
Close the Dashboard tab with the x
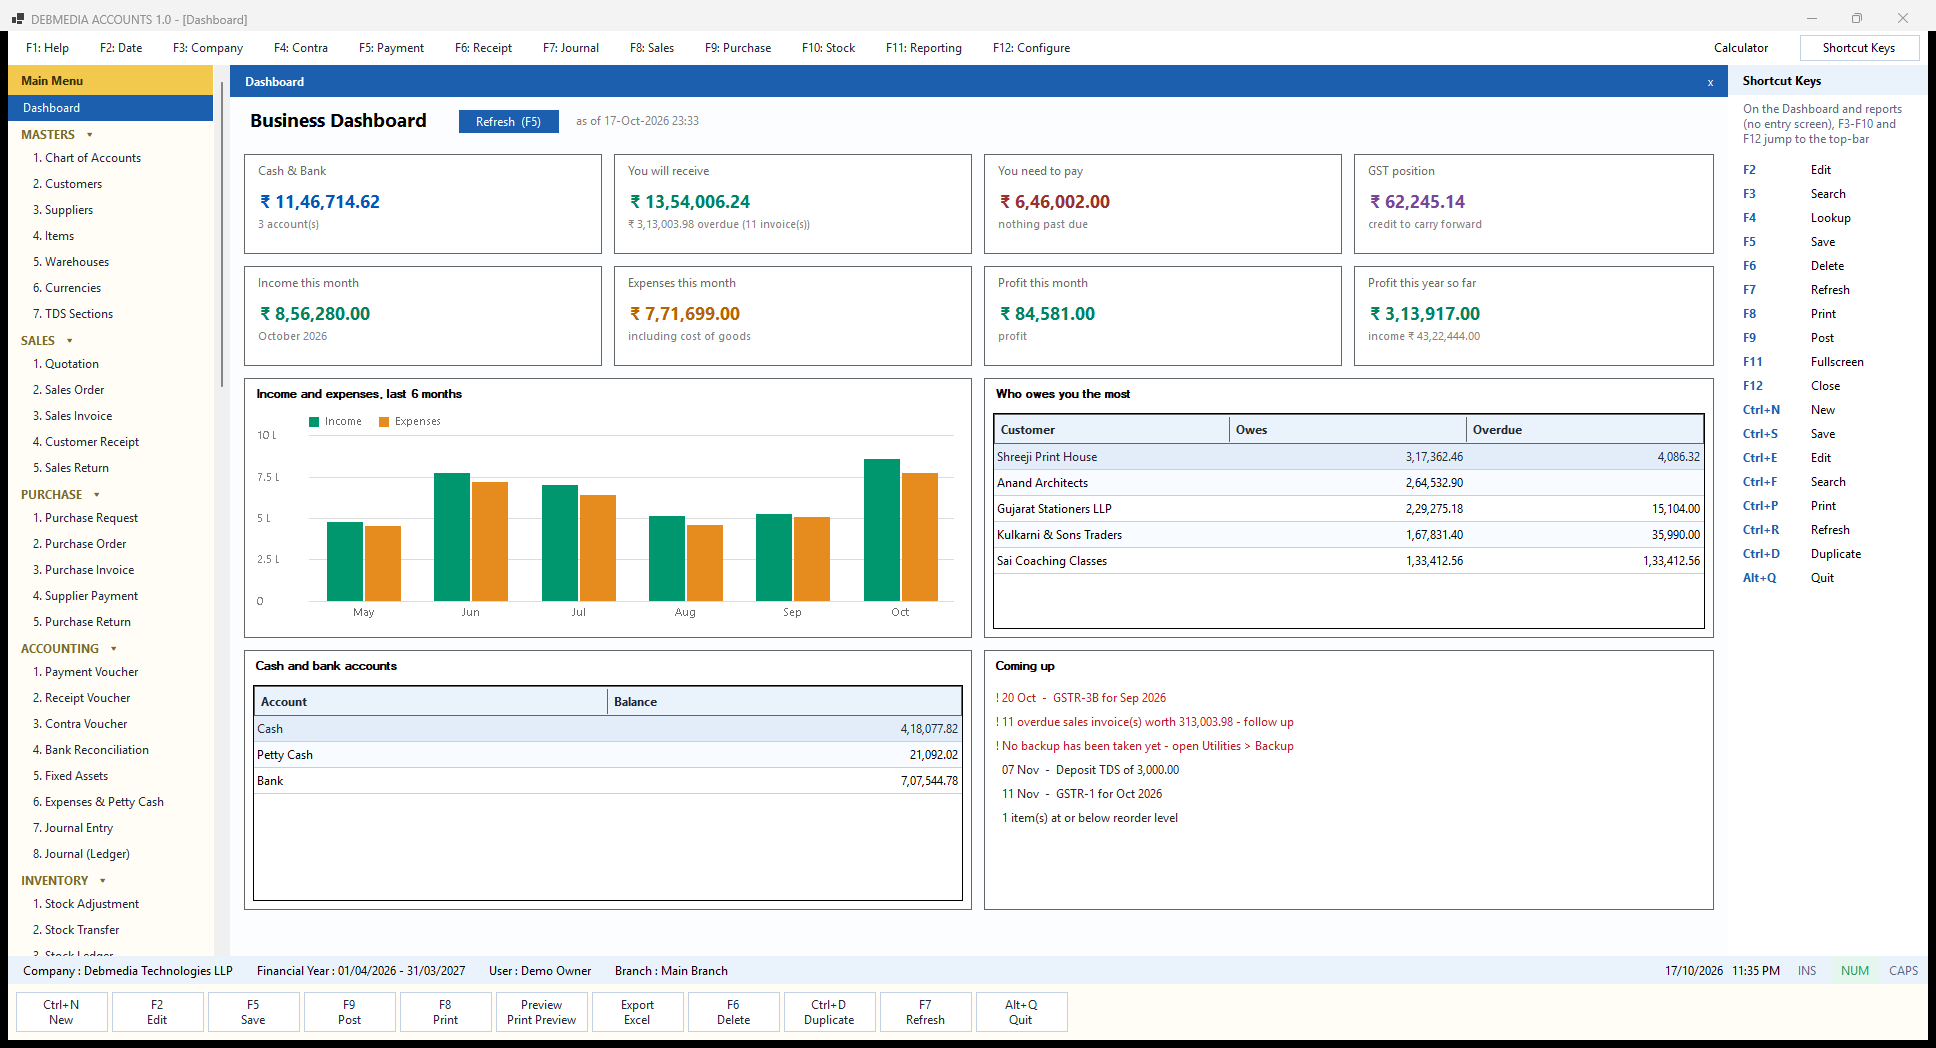click(1710, 82)
